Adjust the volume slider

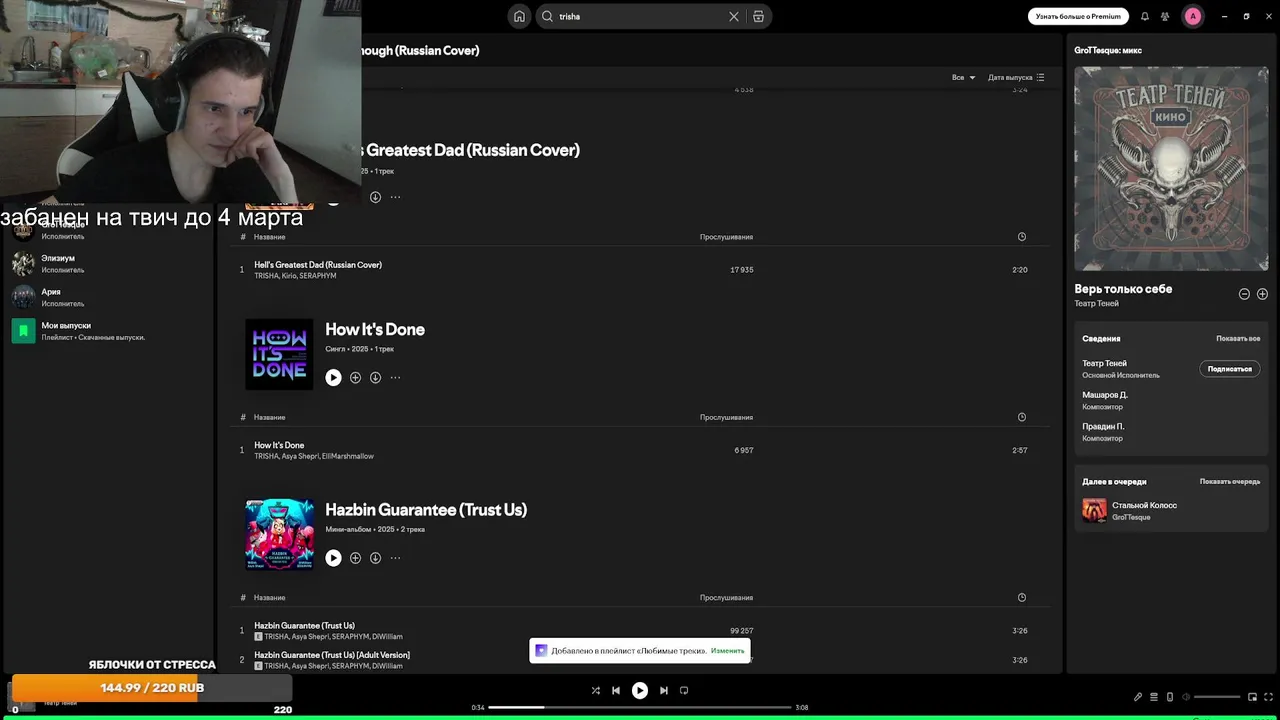pos(1217,697)
